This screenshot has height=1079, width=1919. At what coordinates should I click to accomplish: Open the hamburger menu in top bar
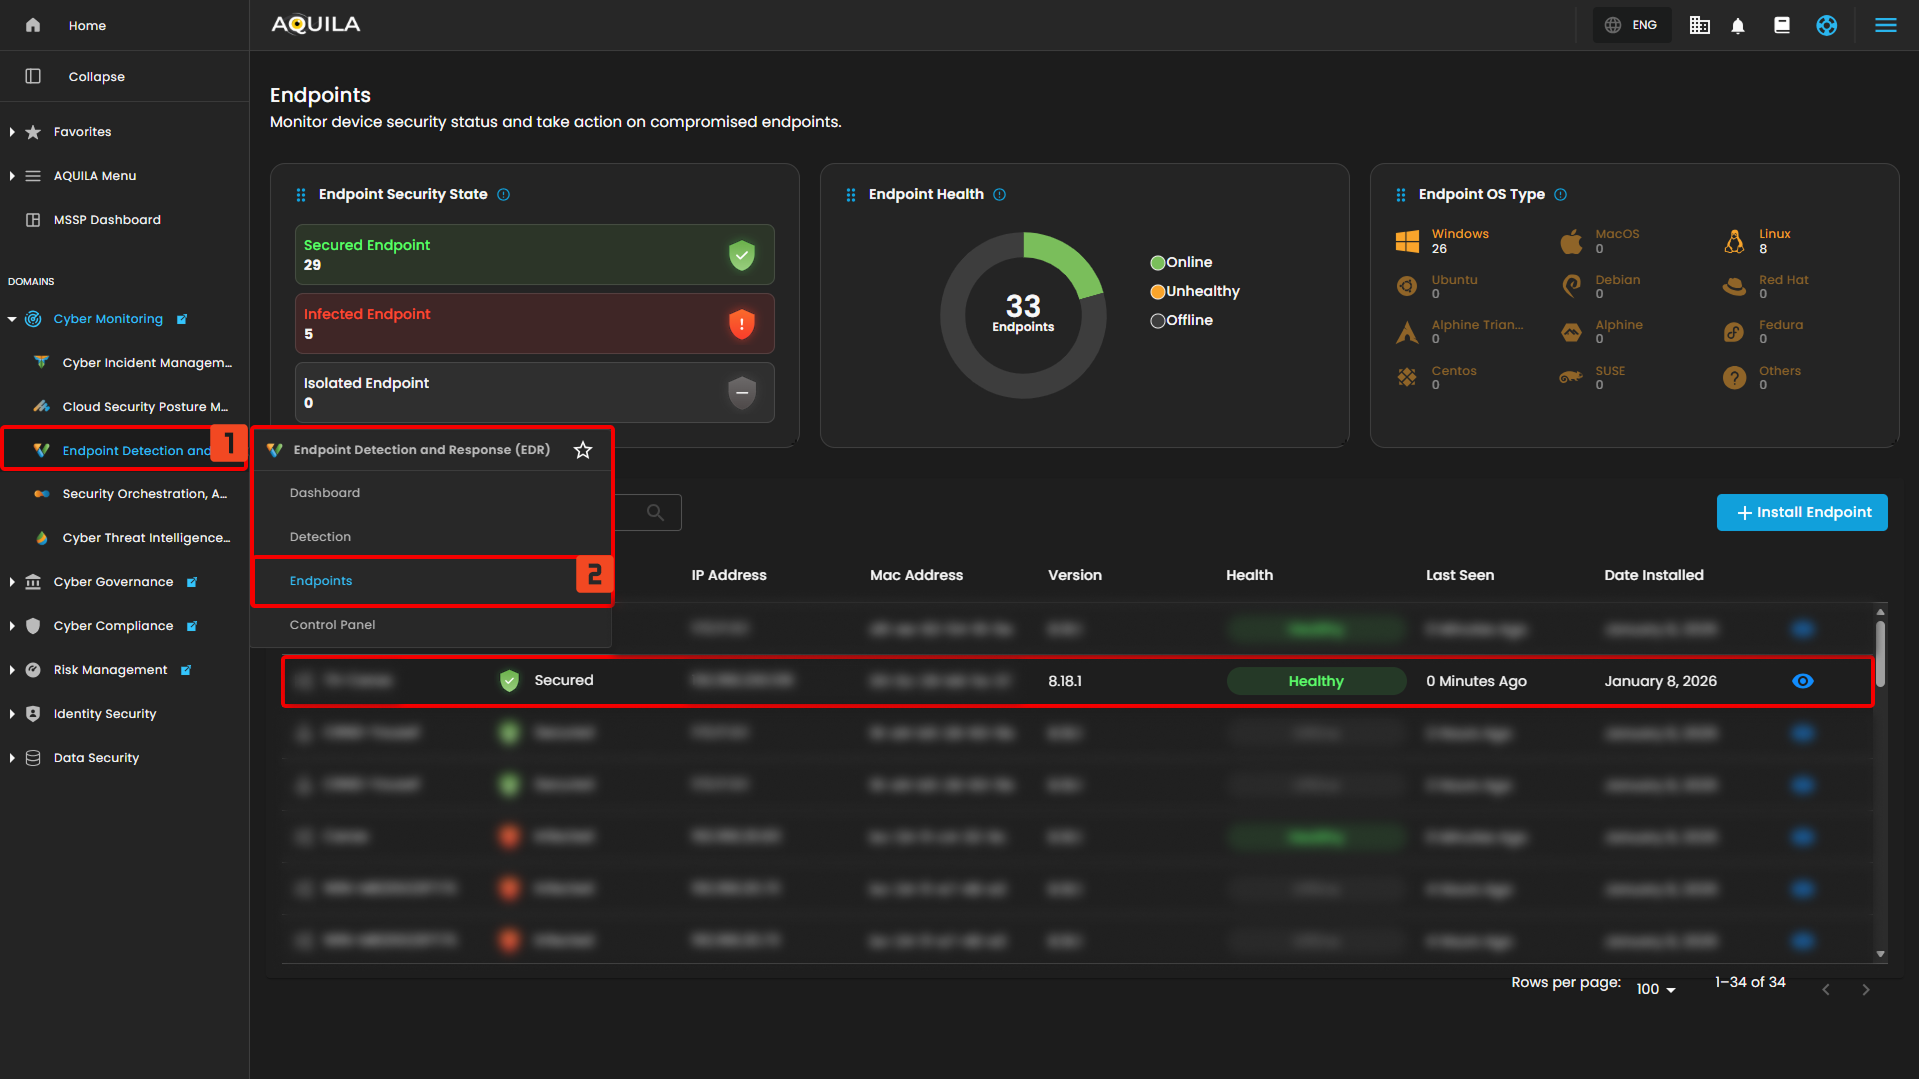[x=1885, y=26]
